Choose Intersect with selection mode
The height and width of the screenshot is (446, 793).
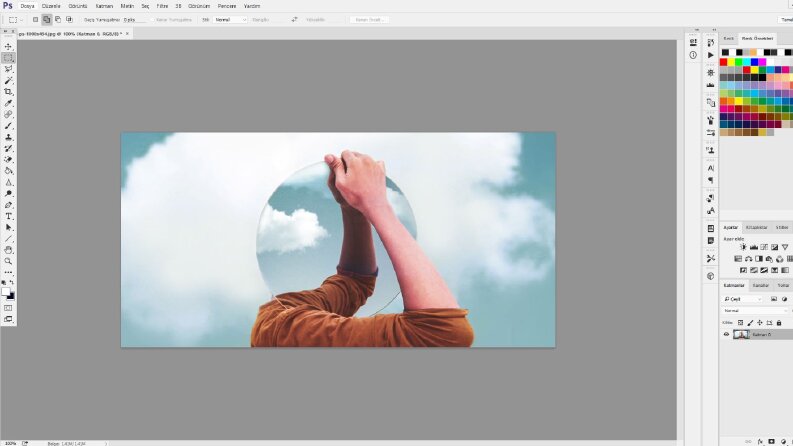tap(69, 20)
